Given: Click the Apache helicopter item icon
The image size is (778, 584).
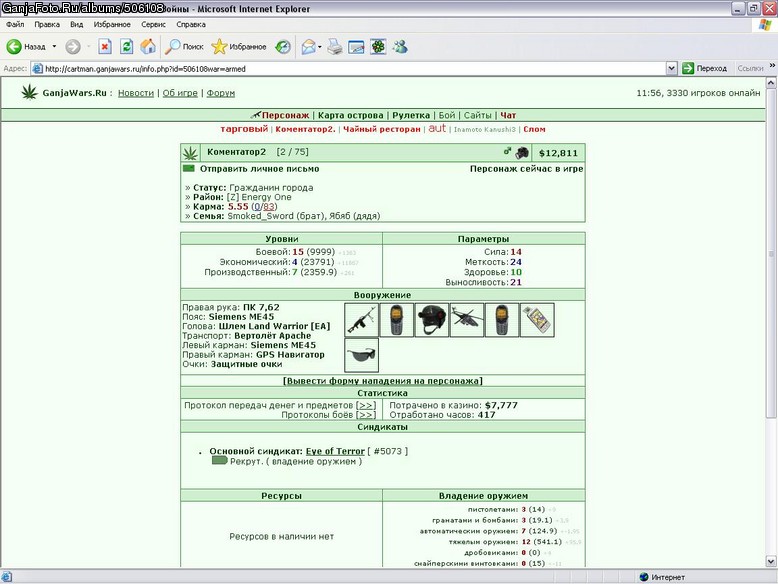Looking at the screenshot, I should (467, 320).
